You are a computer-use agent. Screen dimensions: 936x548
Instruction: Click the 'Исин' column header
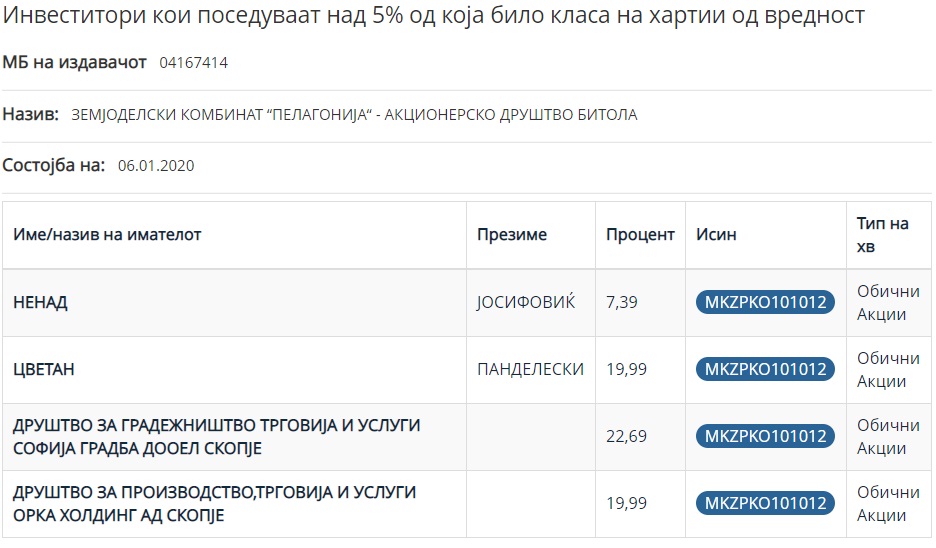[x=716, y=235]
